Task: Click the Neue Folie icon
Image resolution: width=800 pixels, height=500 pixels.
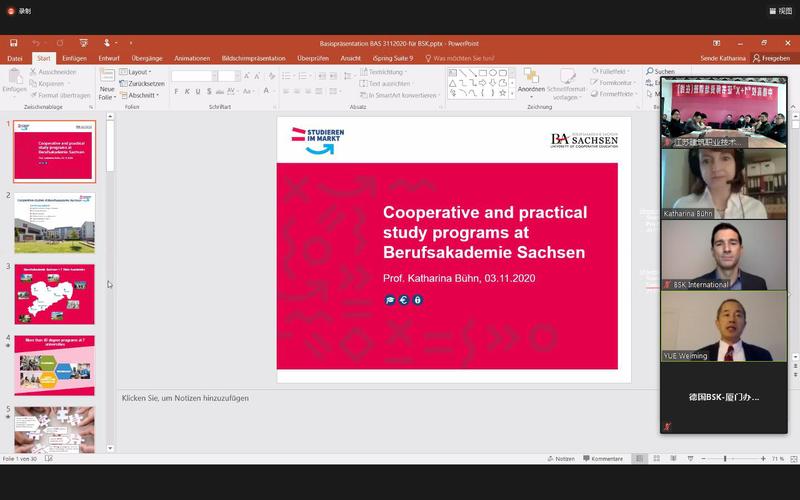Action: pyautogui.click(x=107, y=83)
